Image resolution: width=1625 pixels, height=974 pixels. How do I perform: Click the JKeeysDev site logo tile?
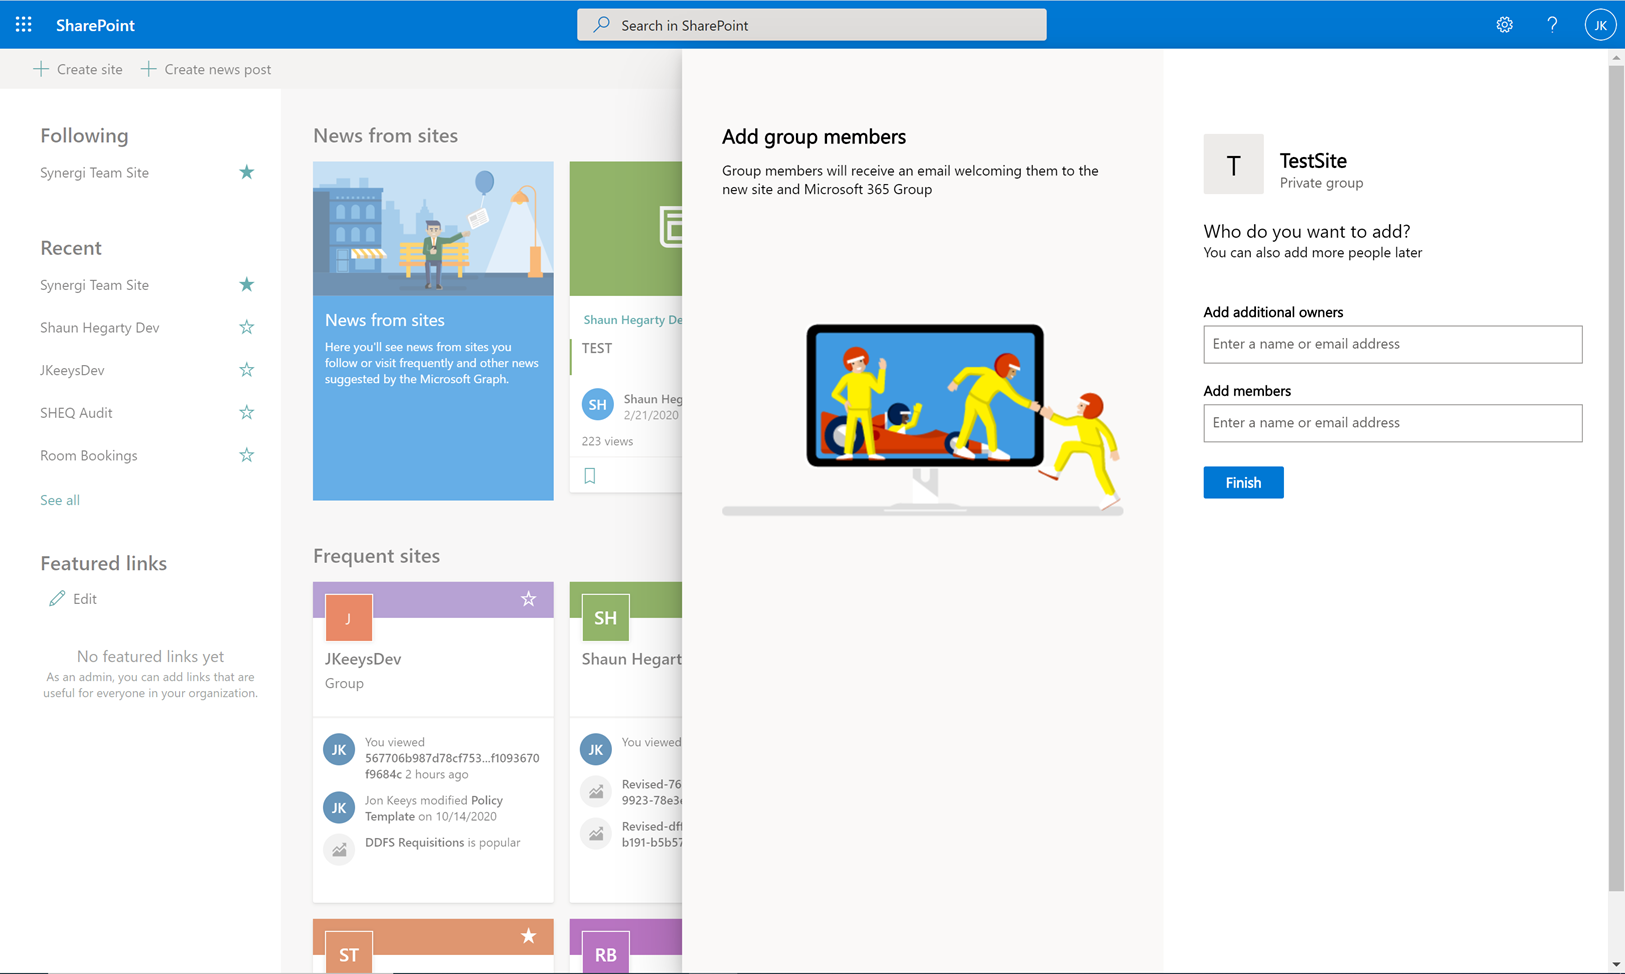coord(347,617)
